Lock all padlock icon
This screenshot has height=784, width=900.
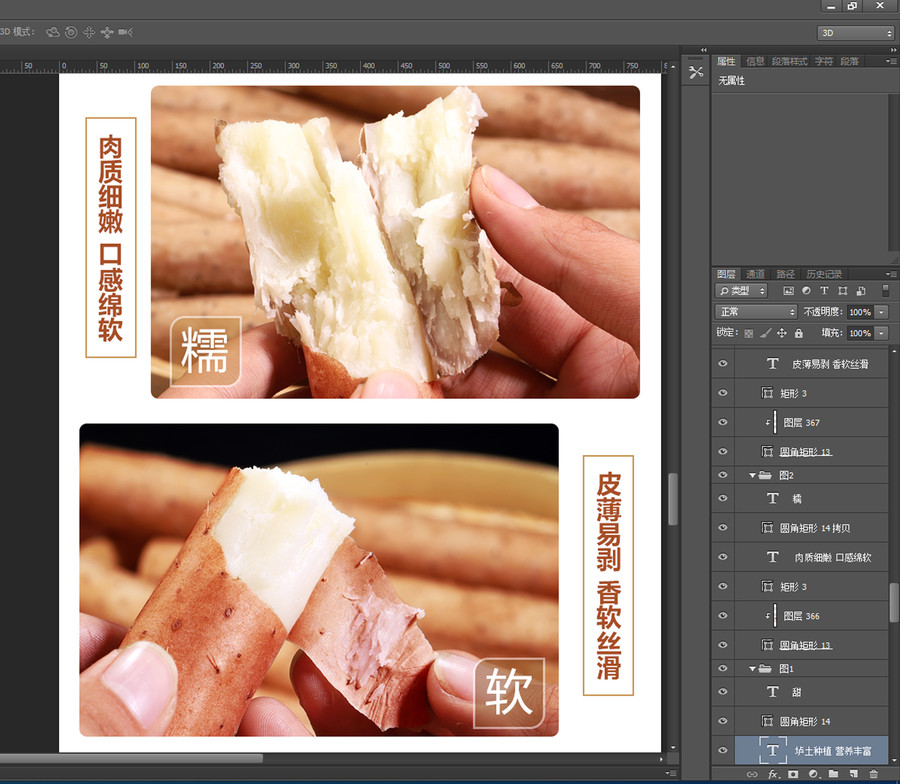[798, 333]
